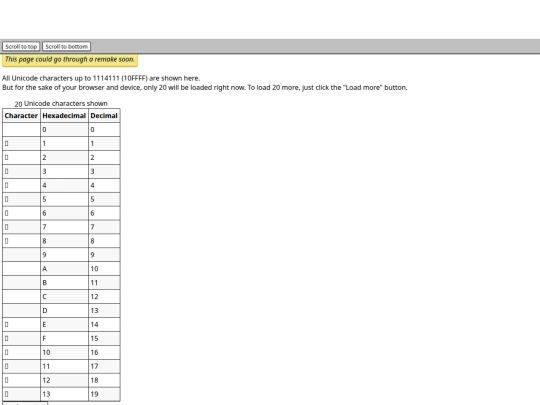Select the Decimal cell in the hex C row

coord(104,297)
